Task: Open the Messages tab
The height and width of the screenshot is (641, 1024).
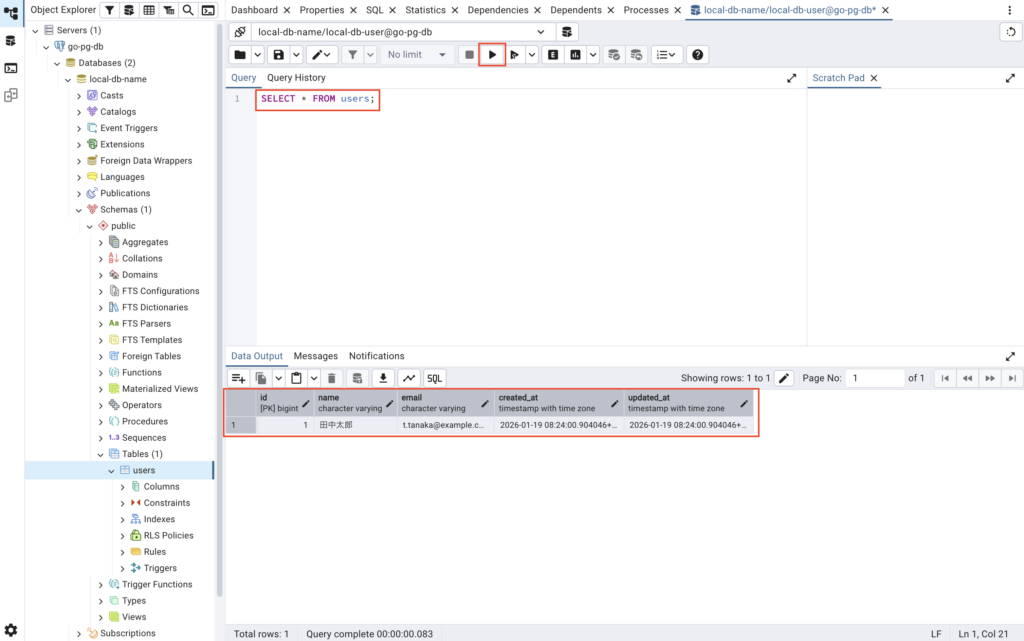Action: (x=315, y=356)
